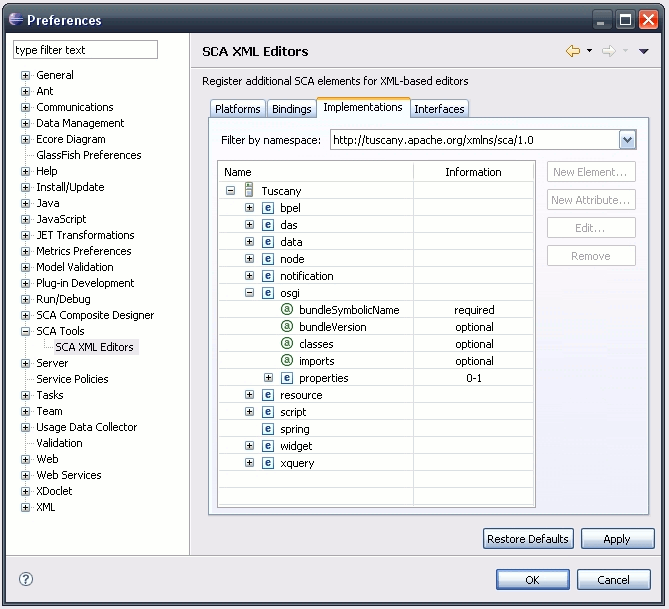The height and width of the screenshot is (609, 669).
Task: Select the Implementations tab
Action: 363,107
